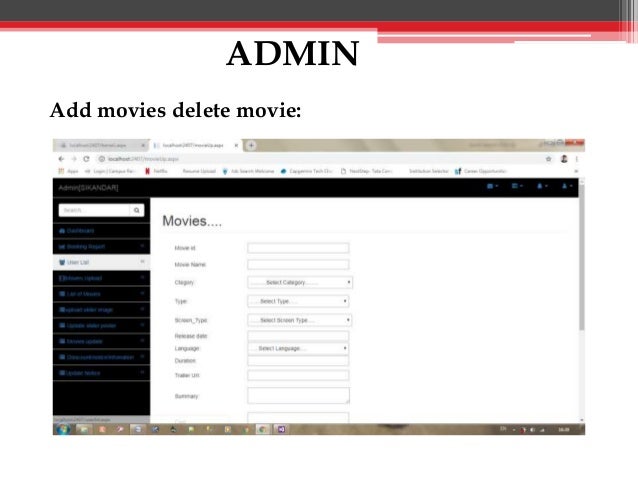Open the Select Screen Type dropdown
This screenshot has width=638, height=479.
click(x=299, y=321)
